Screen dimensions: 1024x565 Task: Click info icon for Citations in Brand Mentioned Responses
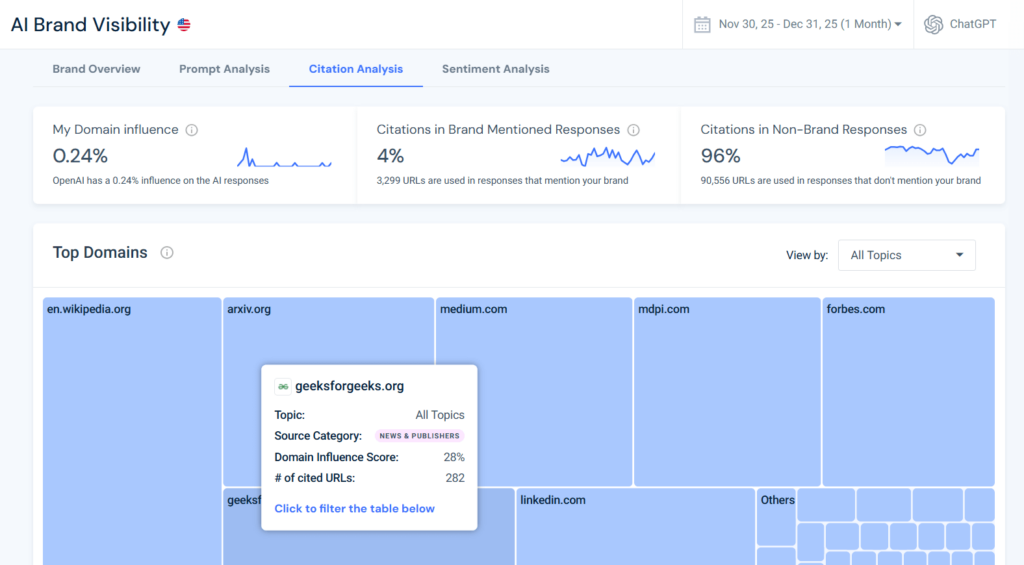[633, 130]
